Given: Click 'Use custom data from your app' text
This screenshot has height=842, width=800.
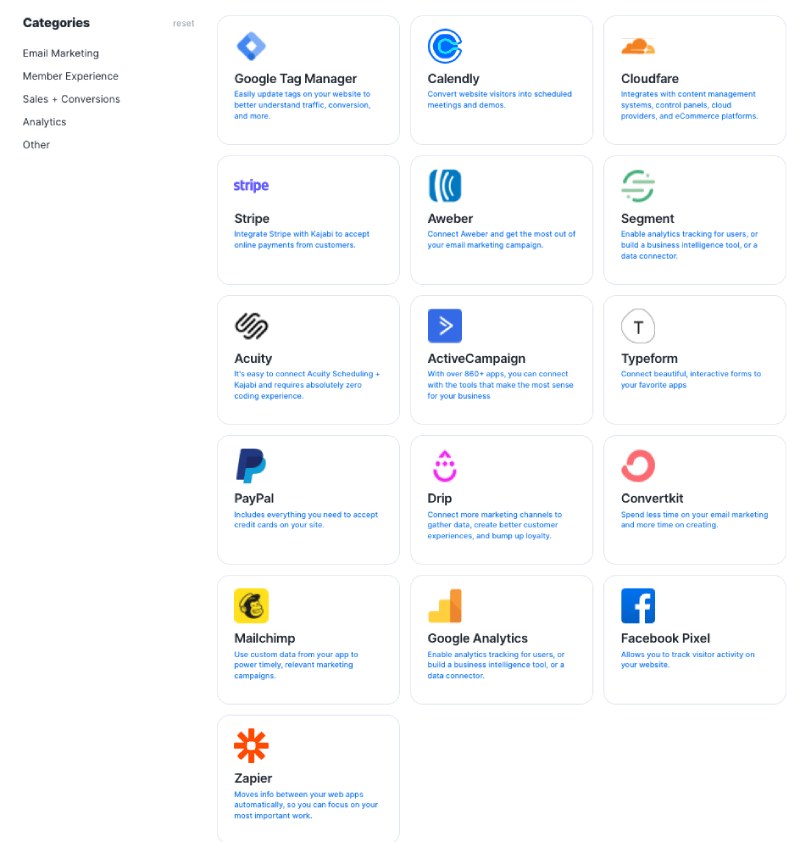Looking at the screenshot, I should click(296, 665).
